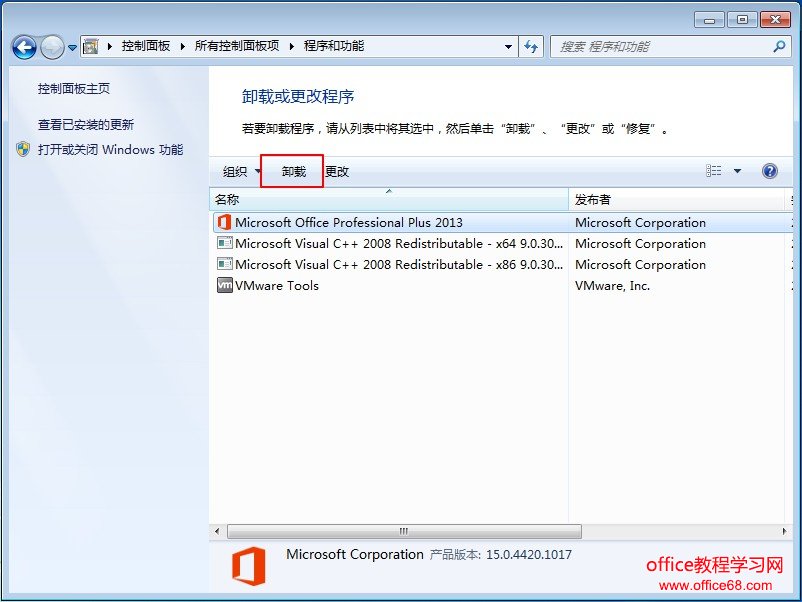Go to 控制面板主页 link
802x602 pixels.
pos(74,88)
